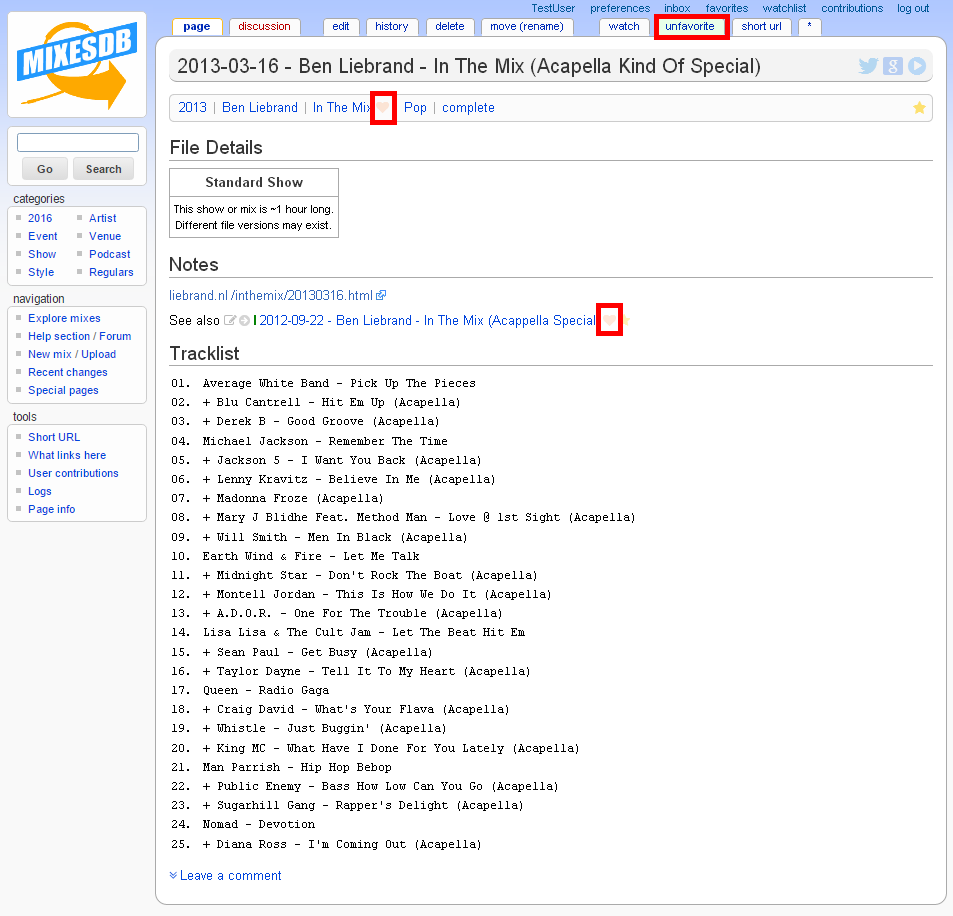
Task: Open the Show category in sidebar
Action: click(42, 255)
